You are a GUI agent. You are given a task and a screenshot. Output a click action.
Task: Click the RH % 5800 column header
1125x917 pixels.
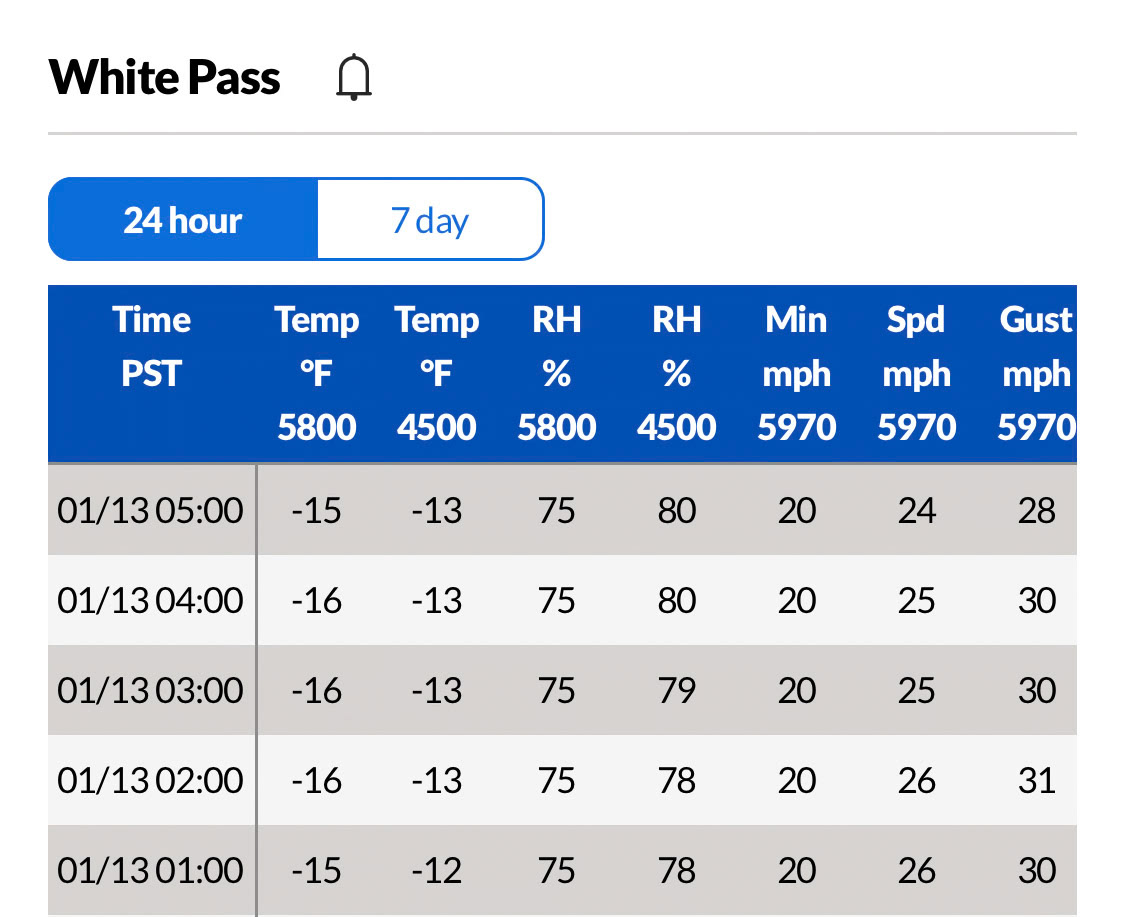[557, 373]
